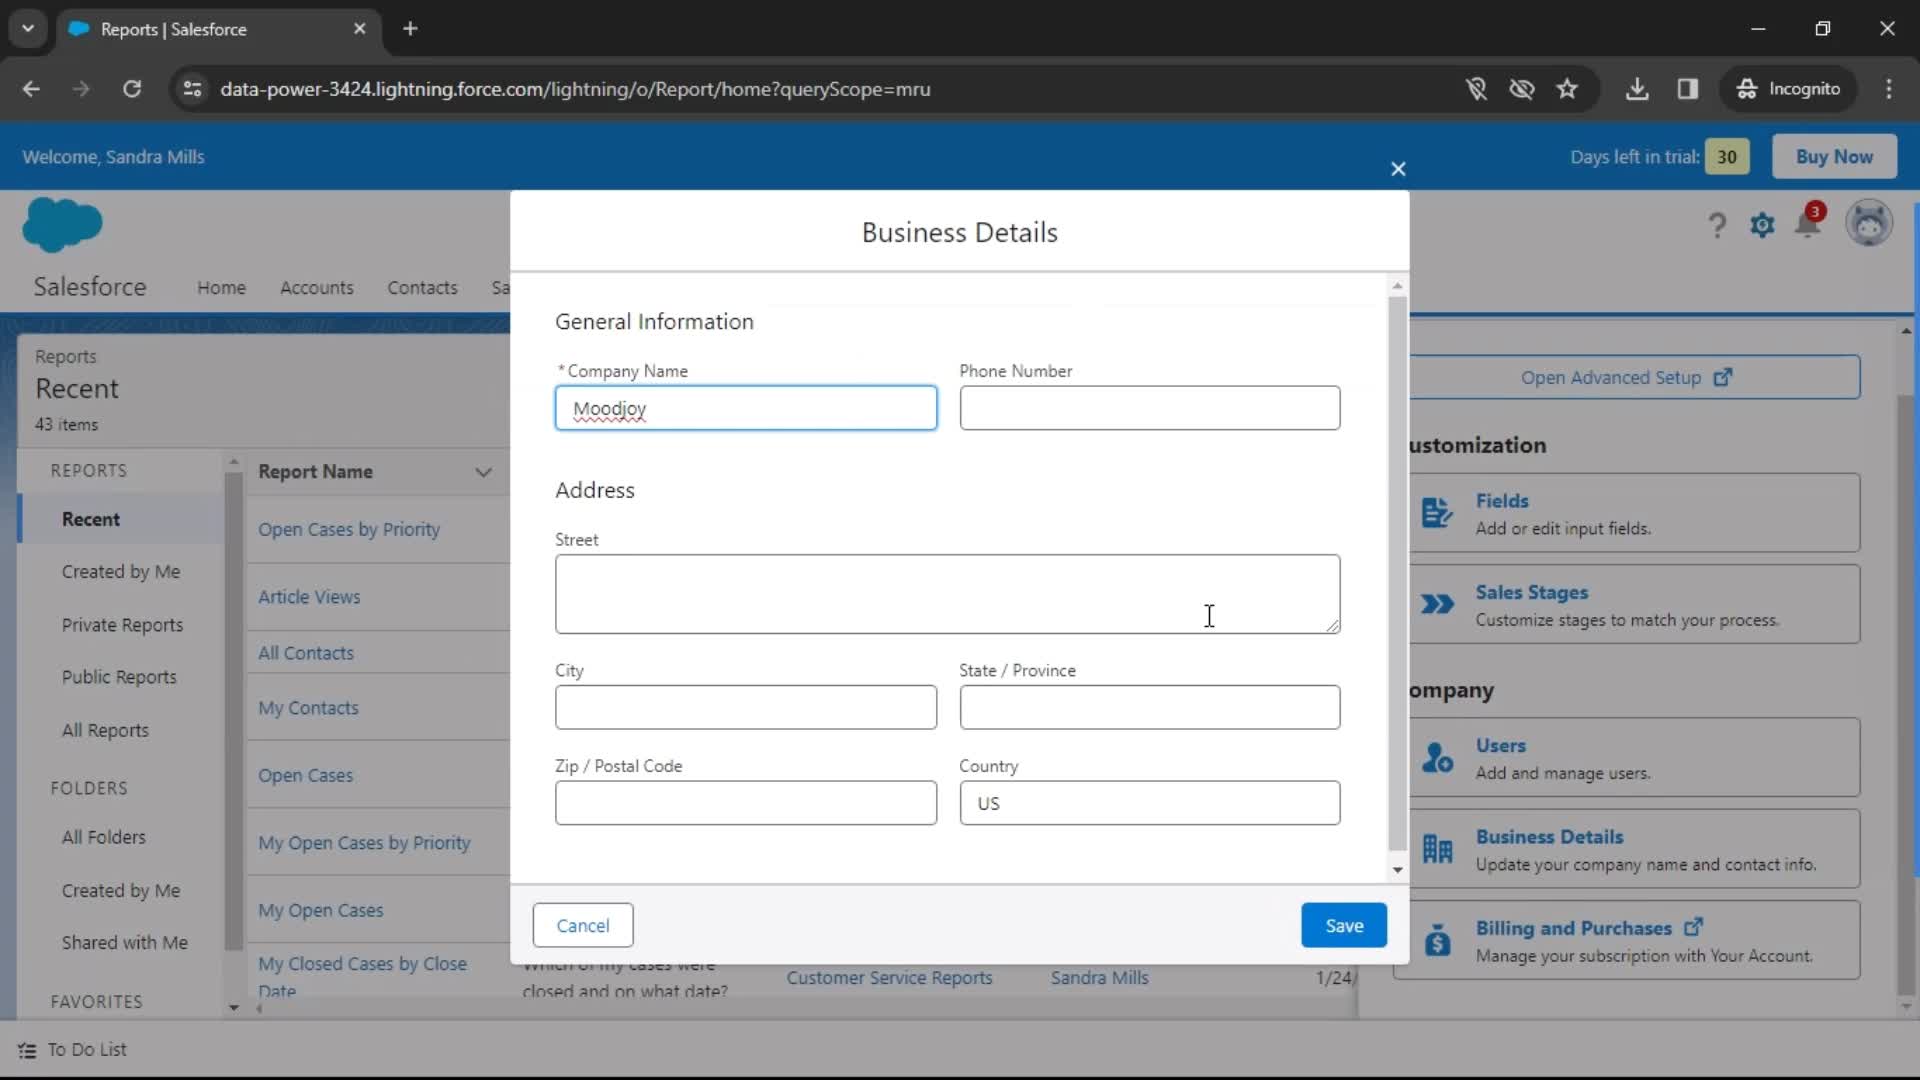Cancel the Business Details dialog

click(583, 926)
